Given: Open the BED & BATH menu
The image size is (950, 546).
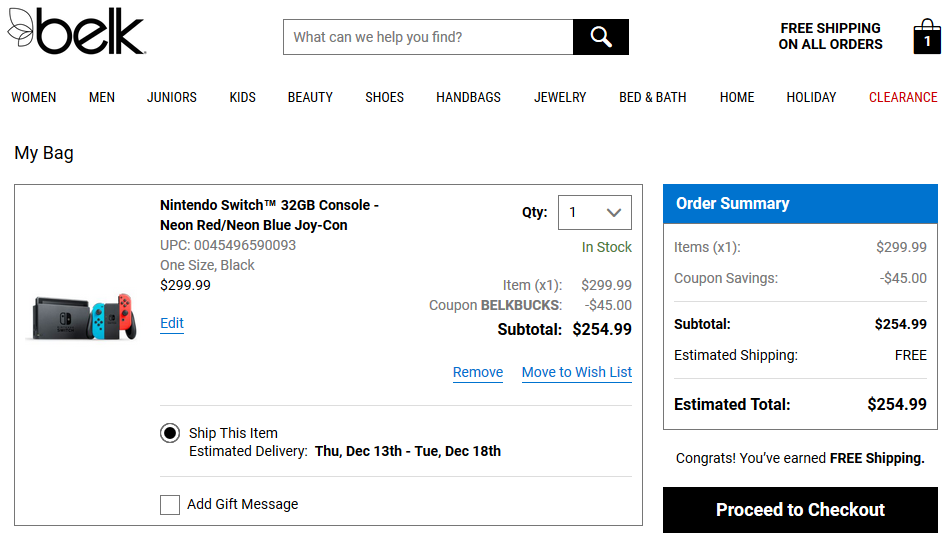Looking at the screenshot, I should point(653,98).
